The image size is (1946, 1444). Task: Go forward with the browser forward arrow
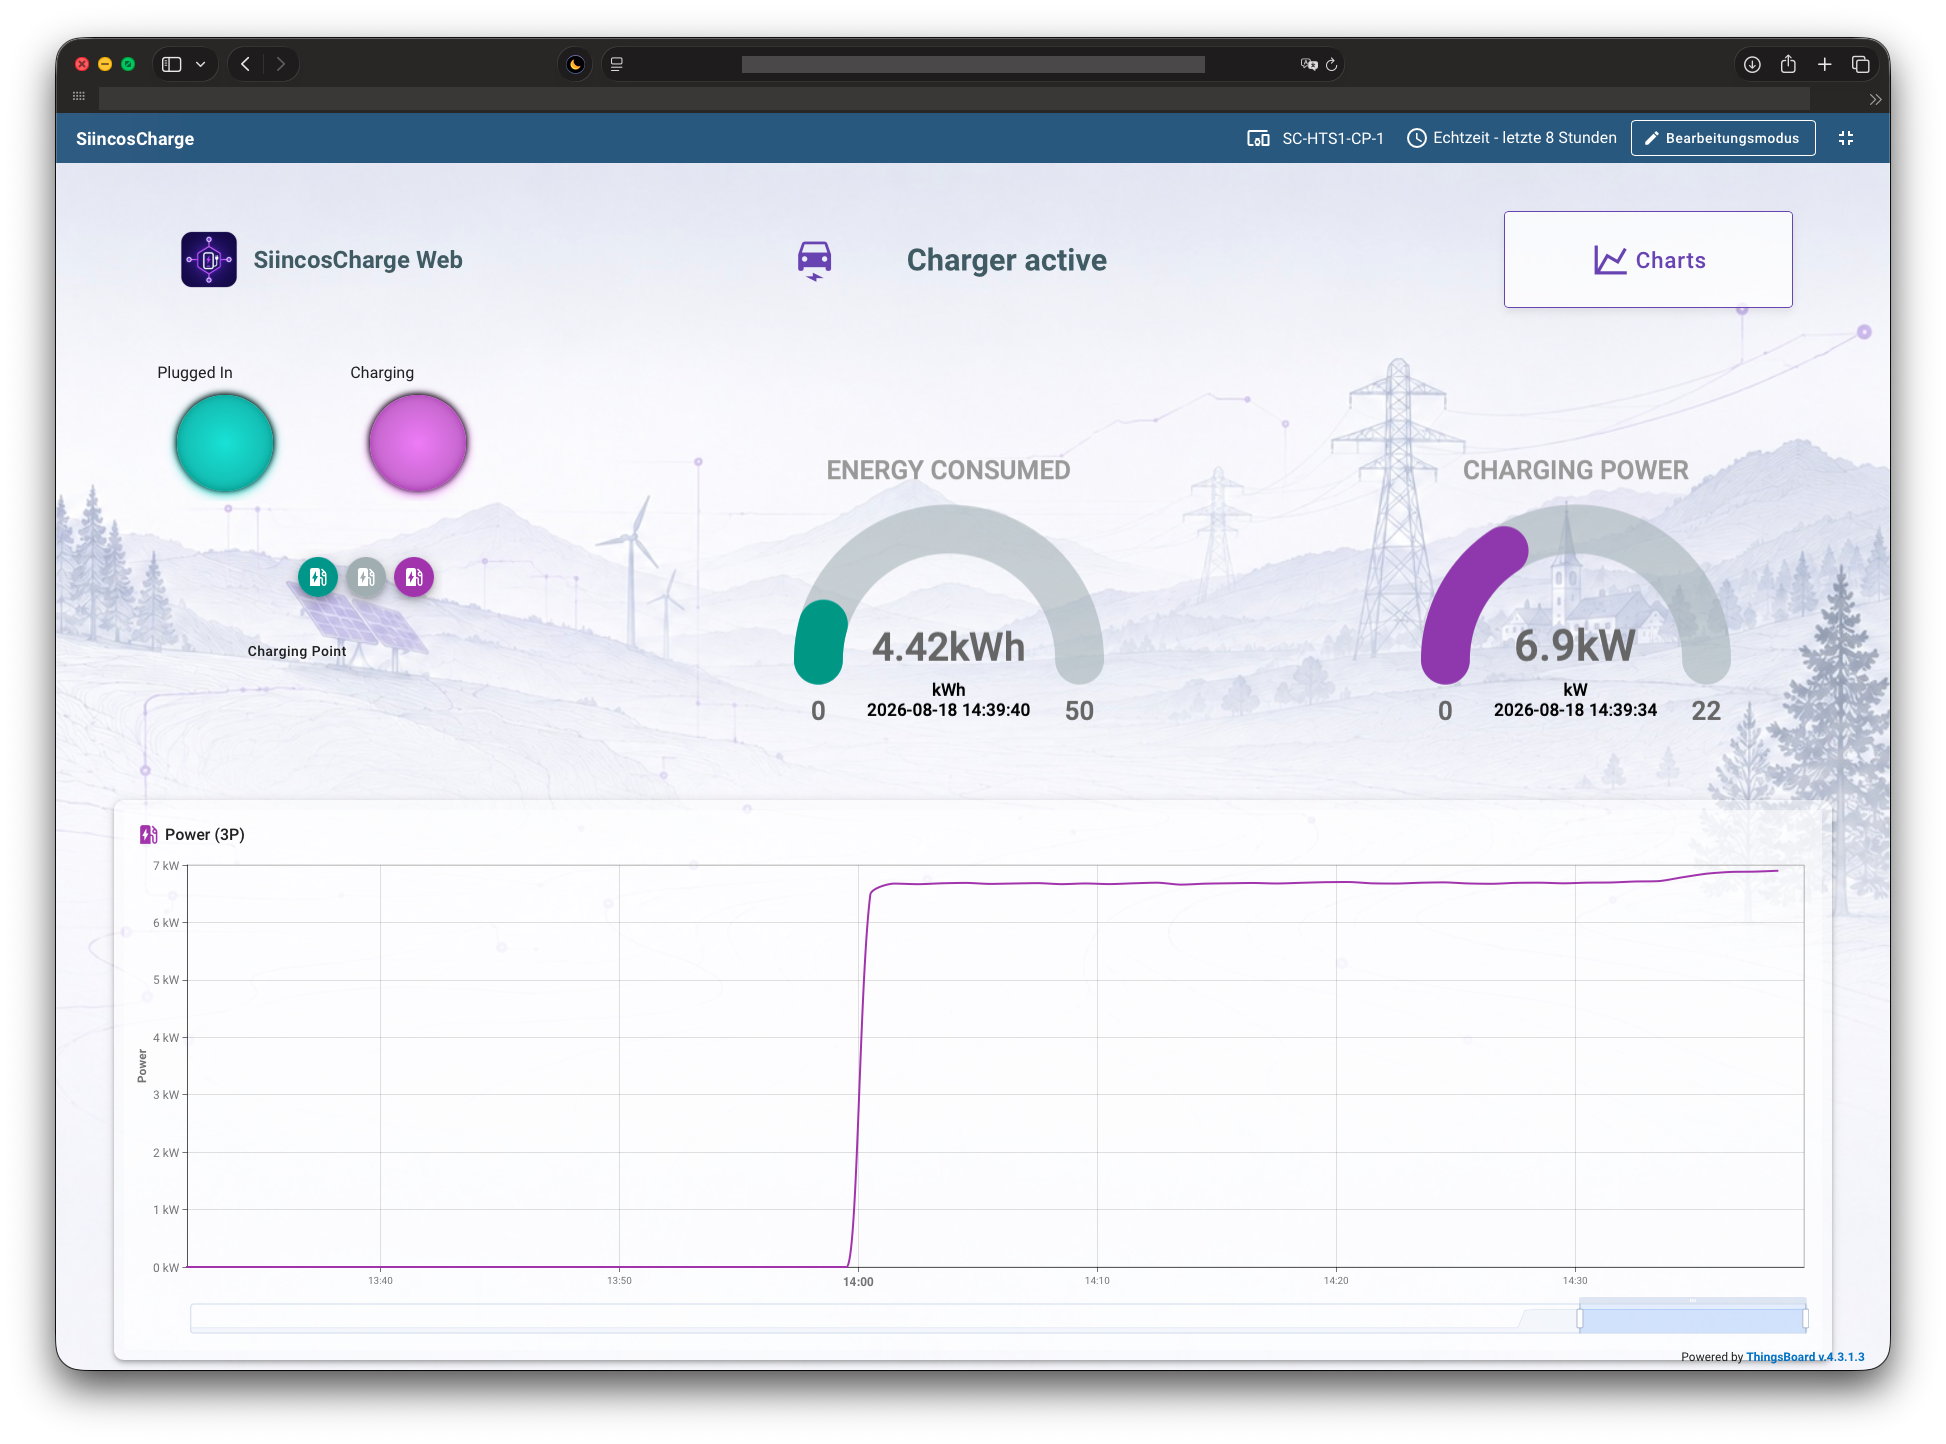pos(281,64)
